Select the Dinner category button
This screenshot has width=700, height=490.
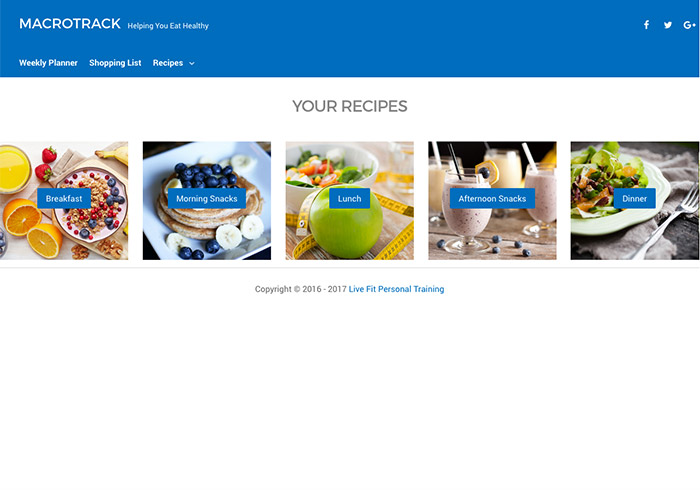(x=634, y=199)
